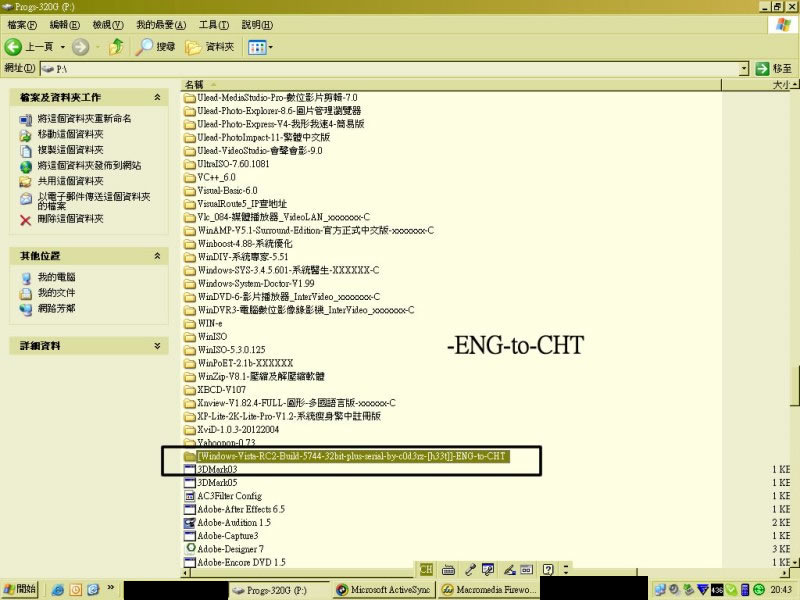Select the Adobe-Capture3 shortcut icon
The height and width of the screenshot is (600, 800).
coord(190,536)
